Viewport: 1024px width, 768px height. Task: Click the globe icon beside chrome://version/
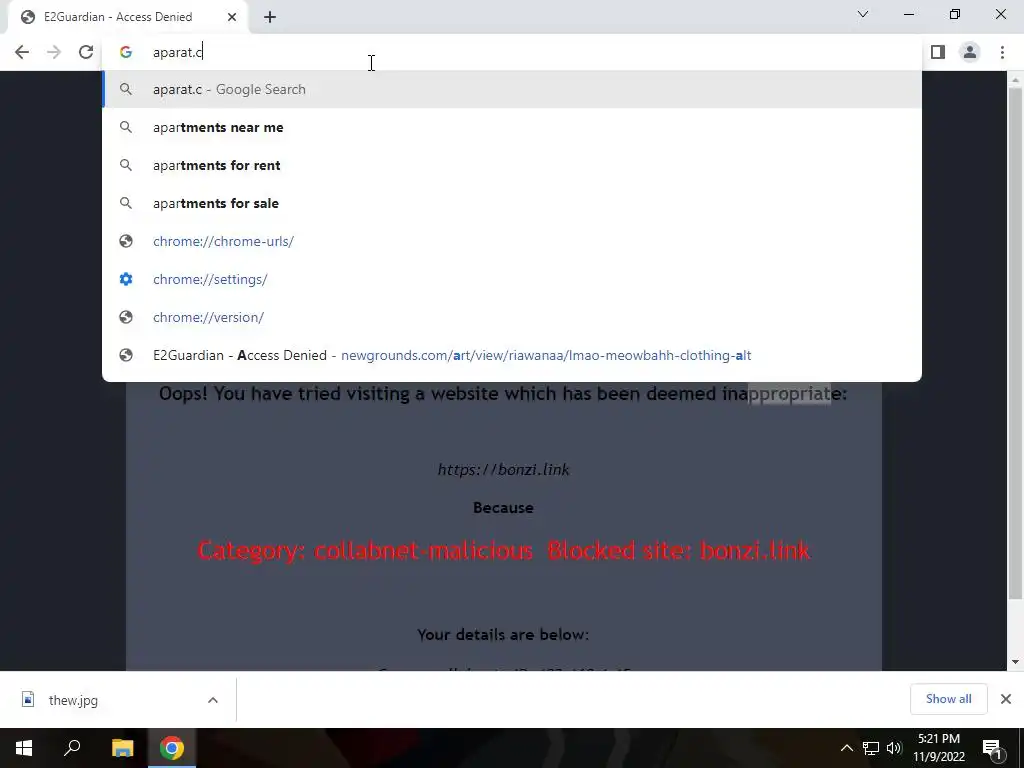pos(126,317)
